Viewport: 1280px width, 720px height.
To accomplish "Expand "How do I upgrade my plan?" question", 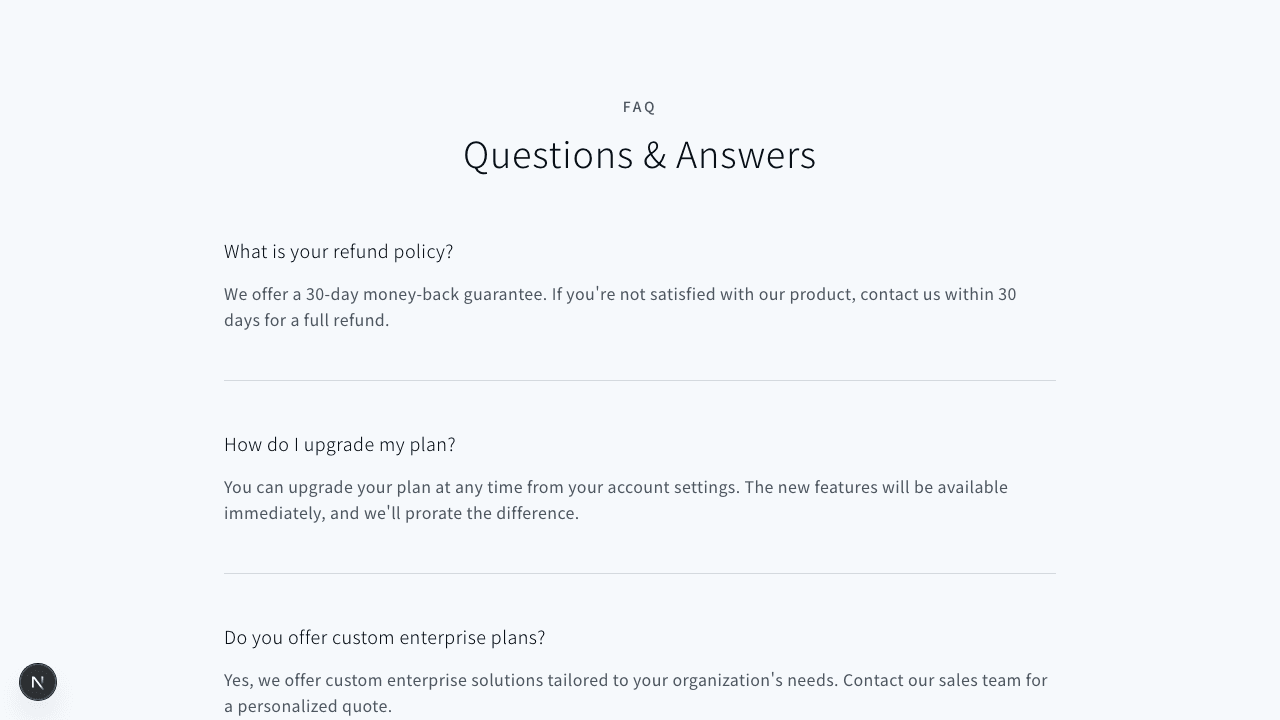I will tap(340, 445).
